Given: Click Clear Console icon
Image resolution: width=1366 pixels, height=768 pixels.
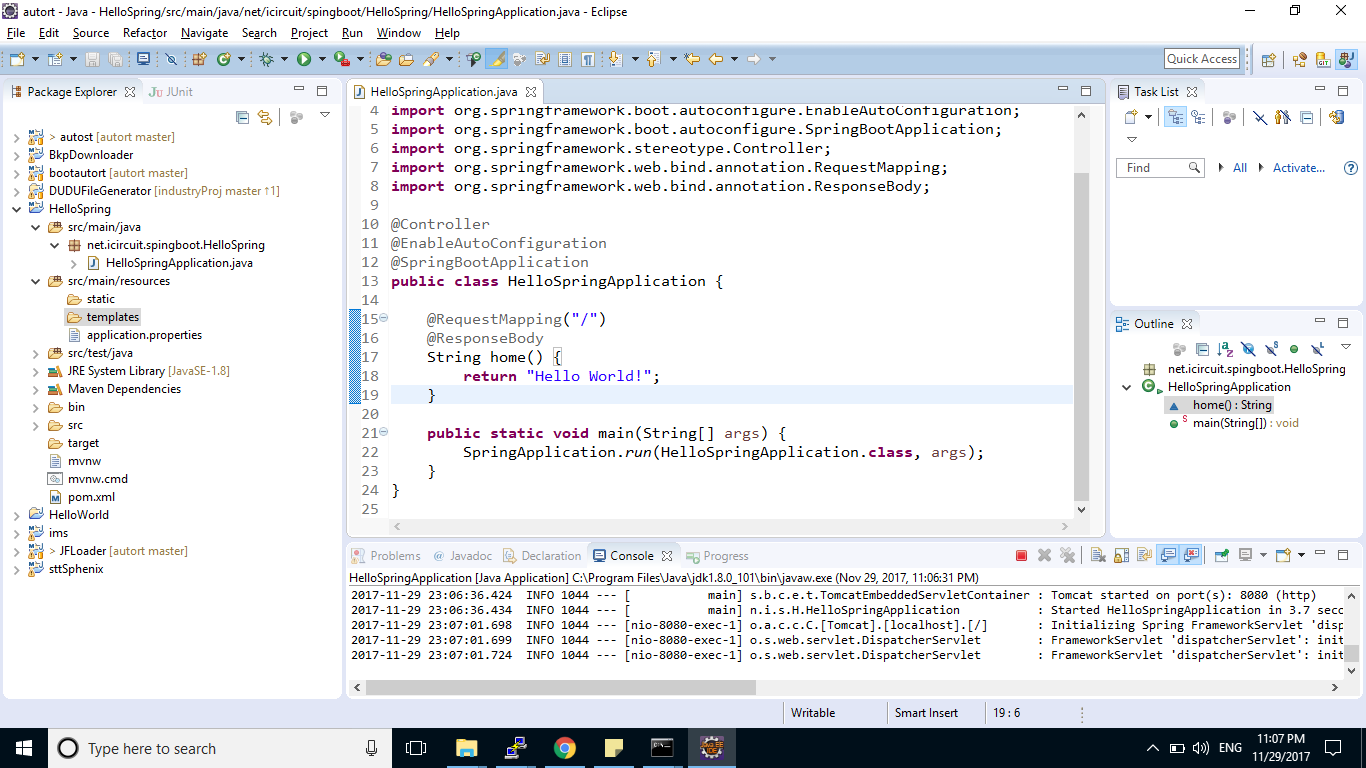Looking at the screenshot, I should click(1098, 555).
